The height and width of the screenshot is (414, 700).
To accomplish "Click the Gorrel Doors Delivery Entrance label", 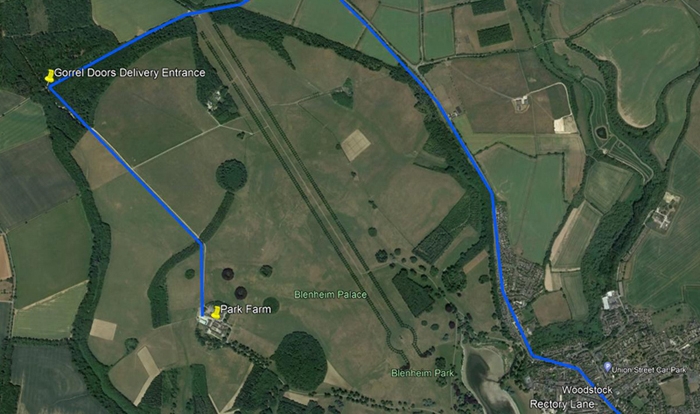I will pos(130,73).
